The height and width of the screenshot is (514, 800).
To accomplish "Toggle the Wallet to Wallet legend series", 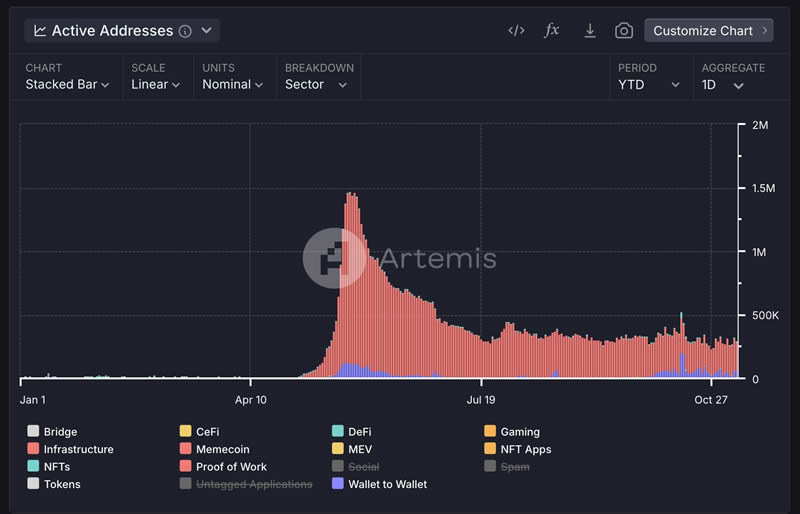I will coord(387,484).
